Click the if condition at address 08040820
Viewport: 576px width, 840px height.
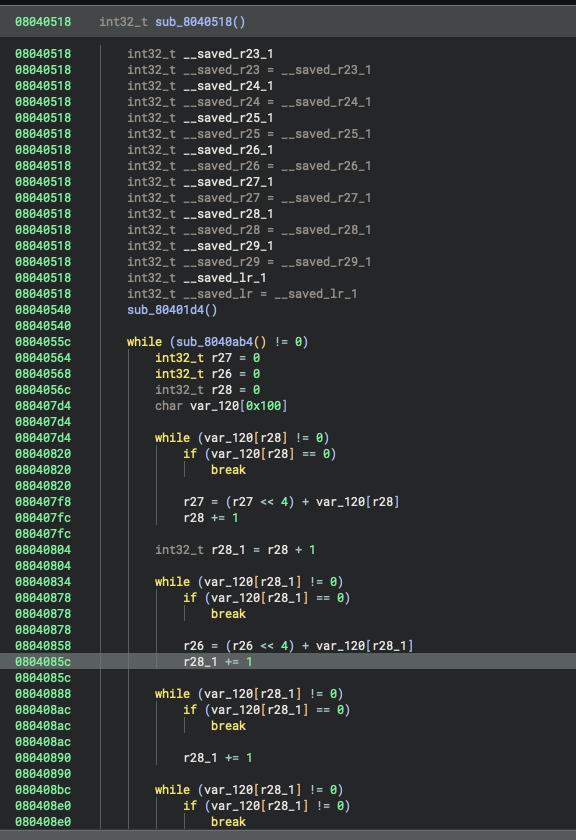tap(259, 454)
